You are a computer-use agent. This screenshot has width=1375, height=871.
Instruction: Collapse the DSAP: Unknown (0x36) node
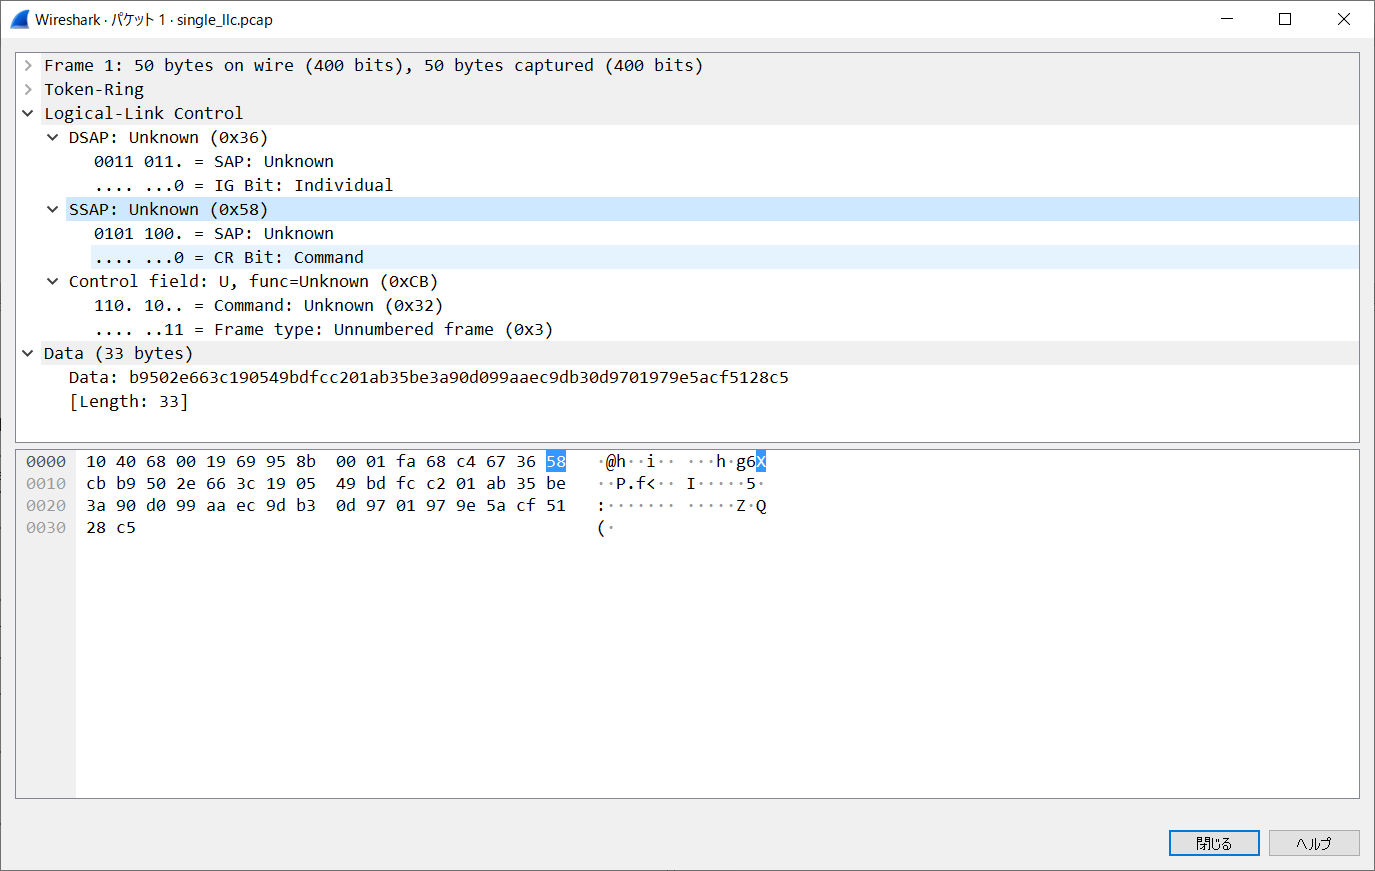point(53,138)
